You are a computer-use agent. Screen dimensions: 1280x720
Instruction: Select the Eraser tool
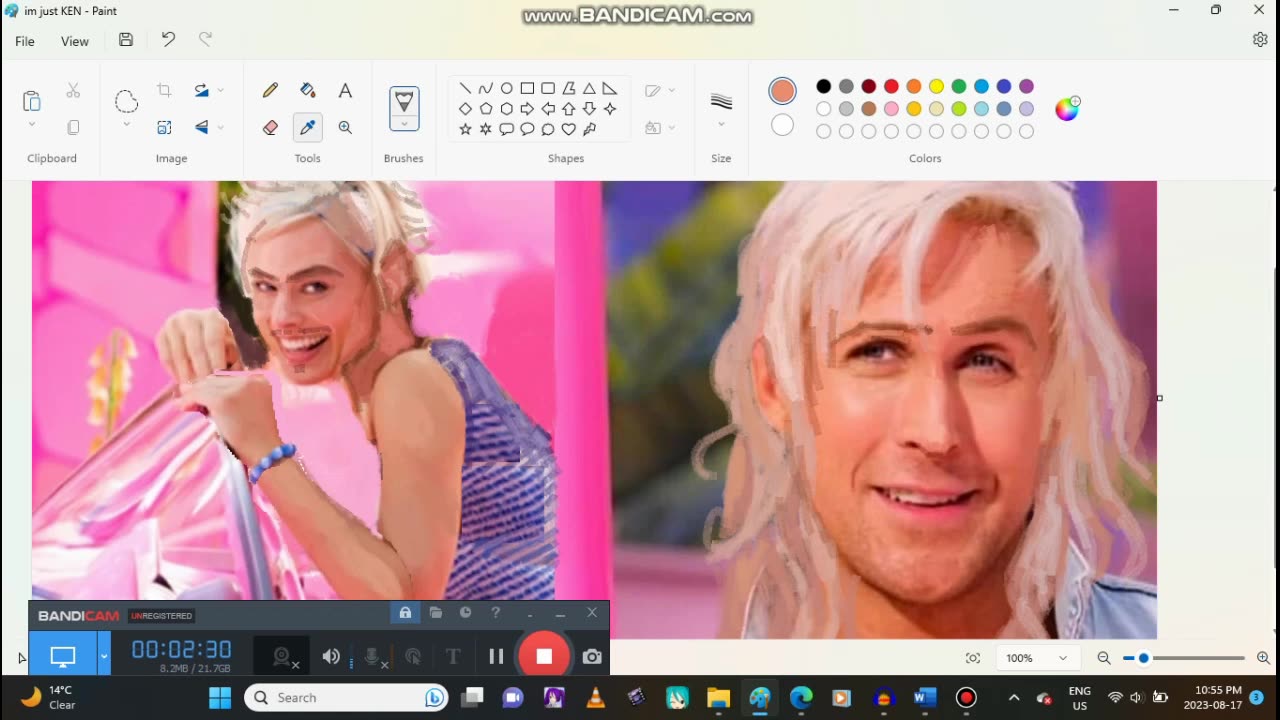point(270,127)
